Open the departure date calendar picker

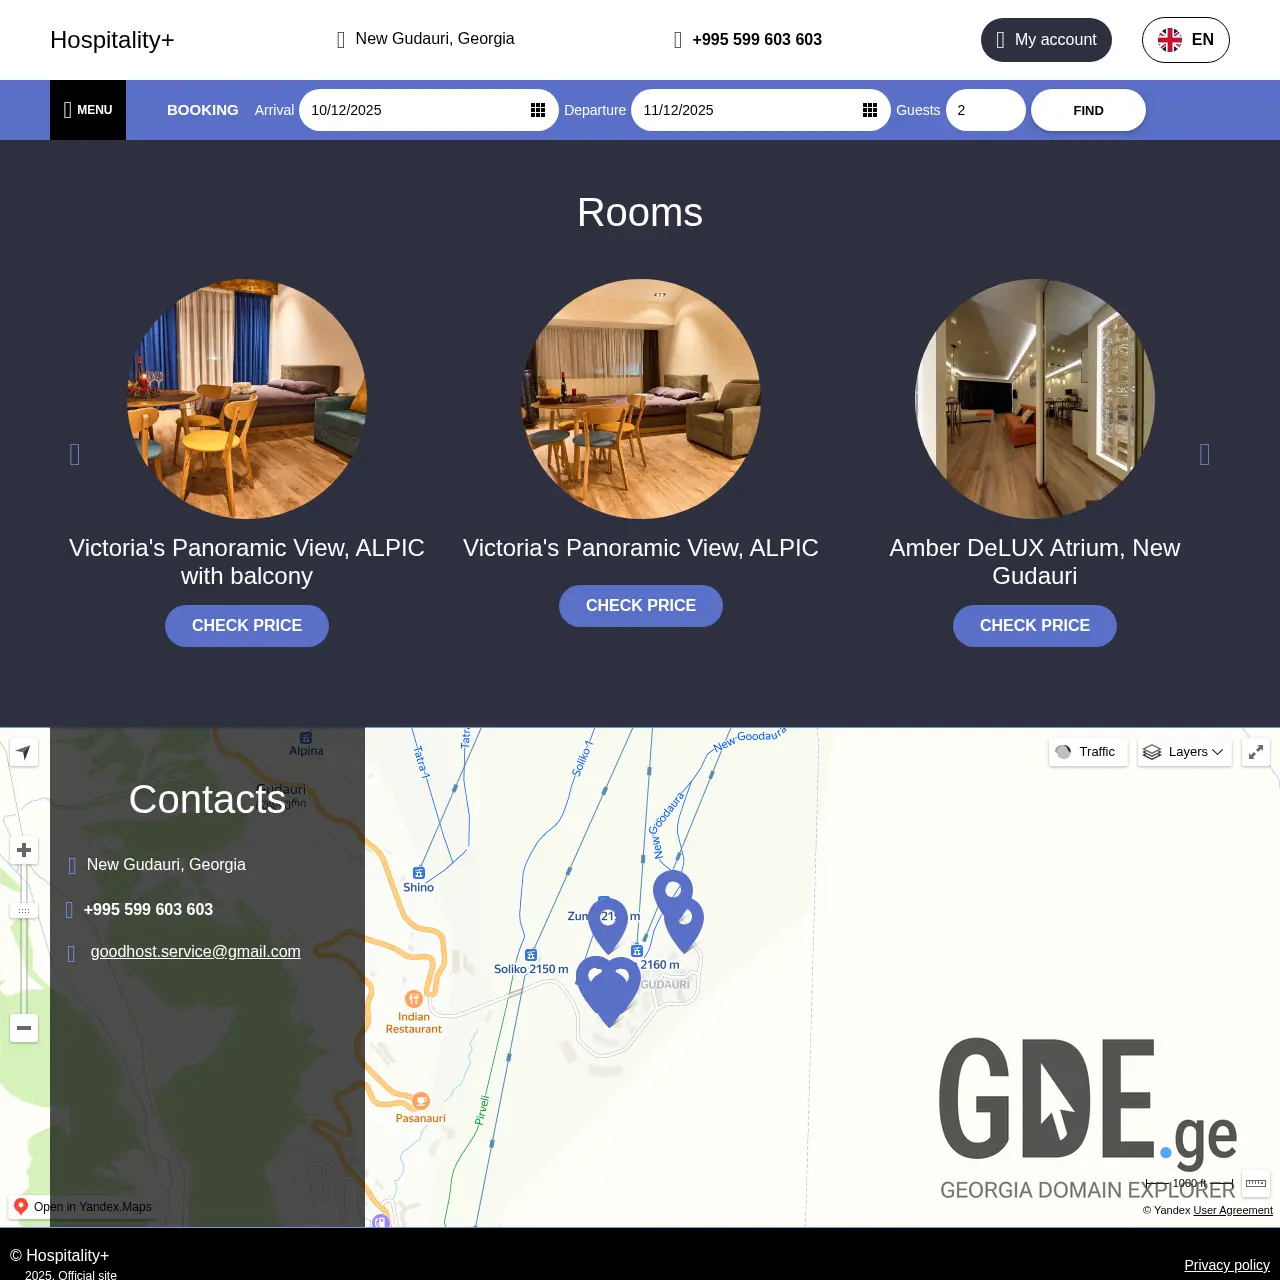(870, 110)
